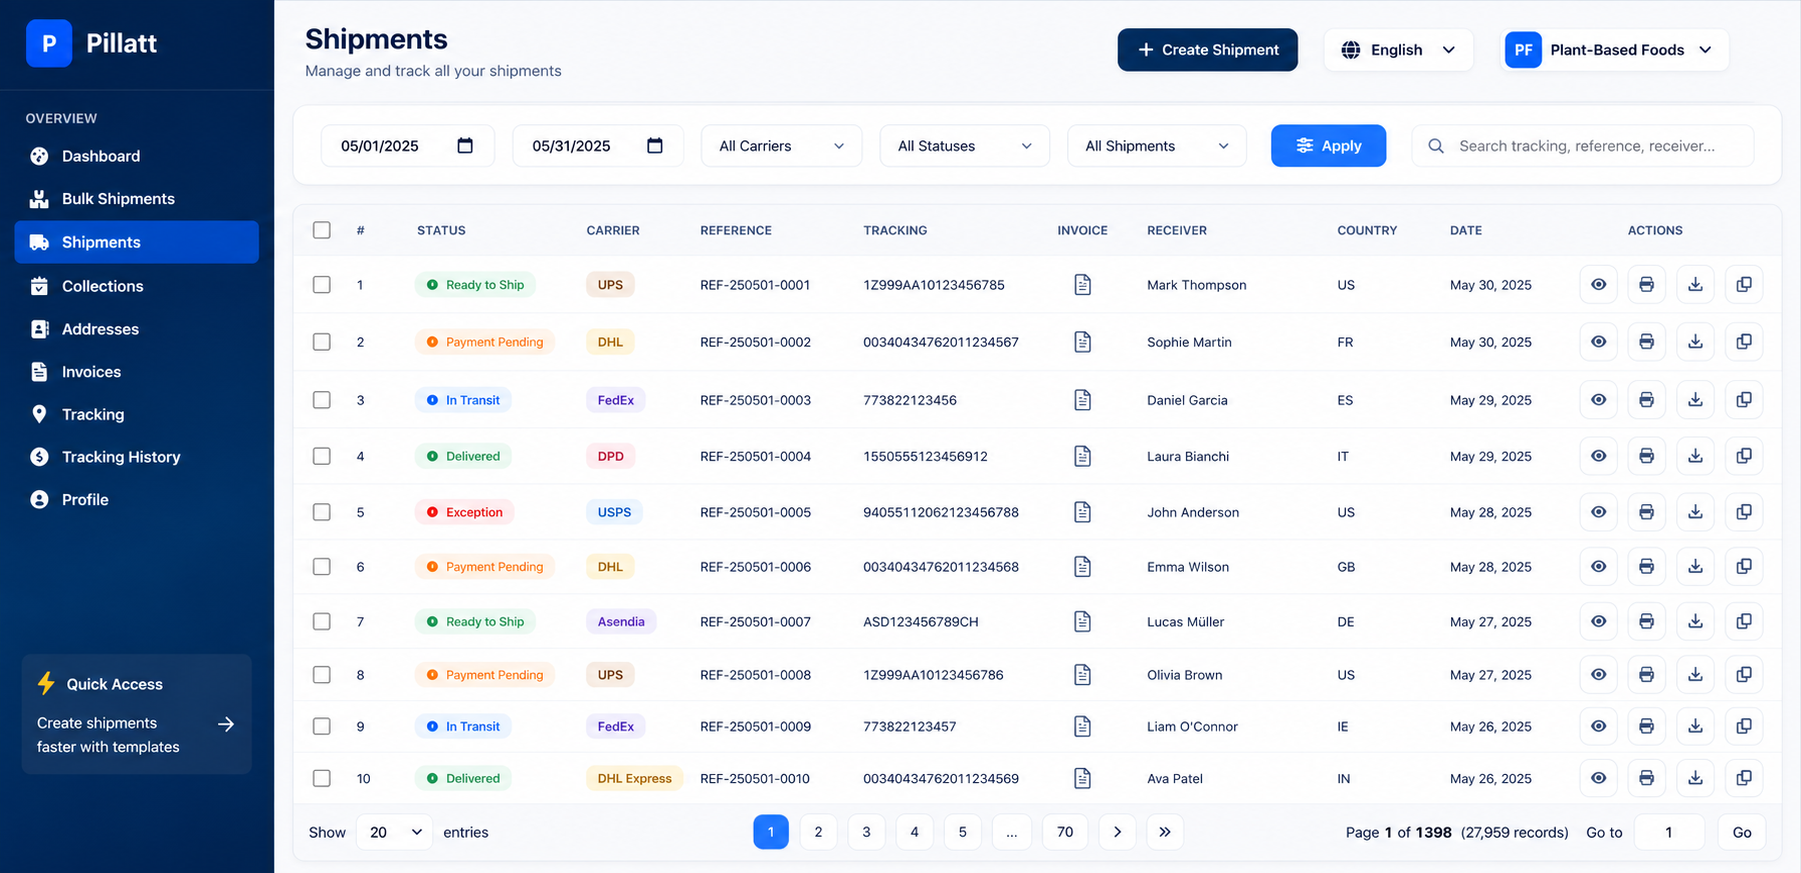1801x873 pixels.
Task: Open Profile in sidebar
Action: click(136, 500)
